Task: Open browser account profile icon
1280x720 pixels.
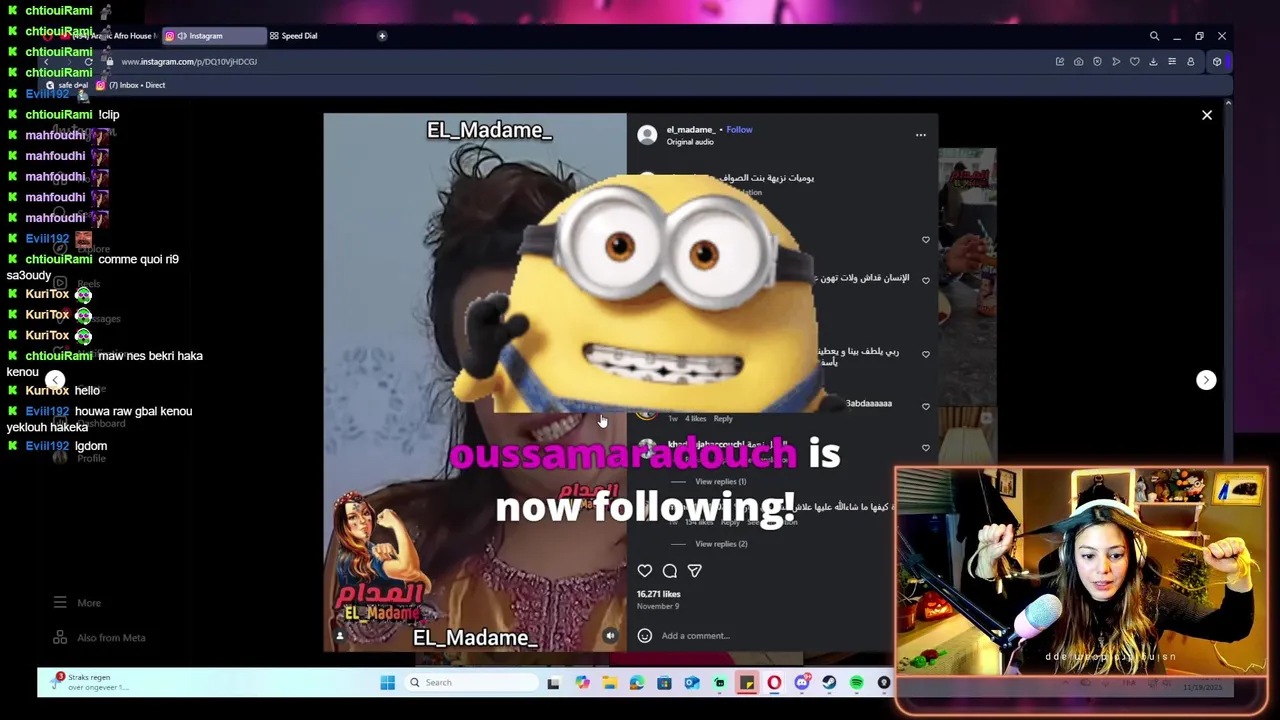Action: click(x=1190, y=62)
